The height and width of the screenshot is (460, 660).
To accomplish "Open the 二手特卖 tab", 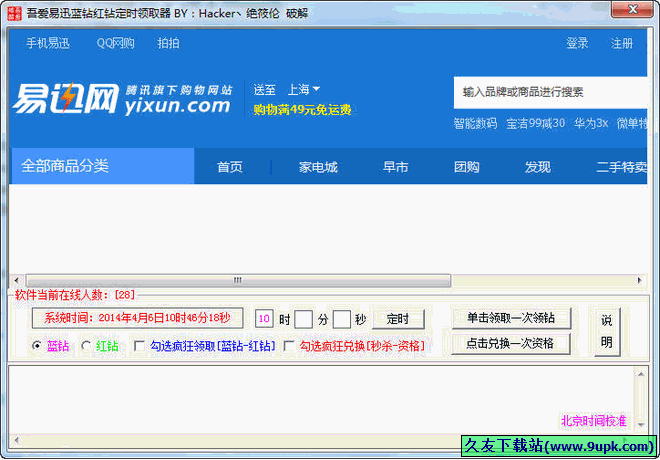I will [x=621, y=167].
